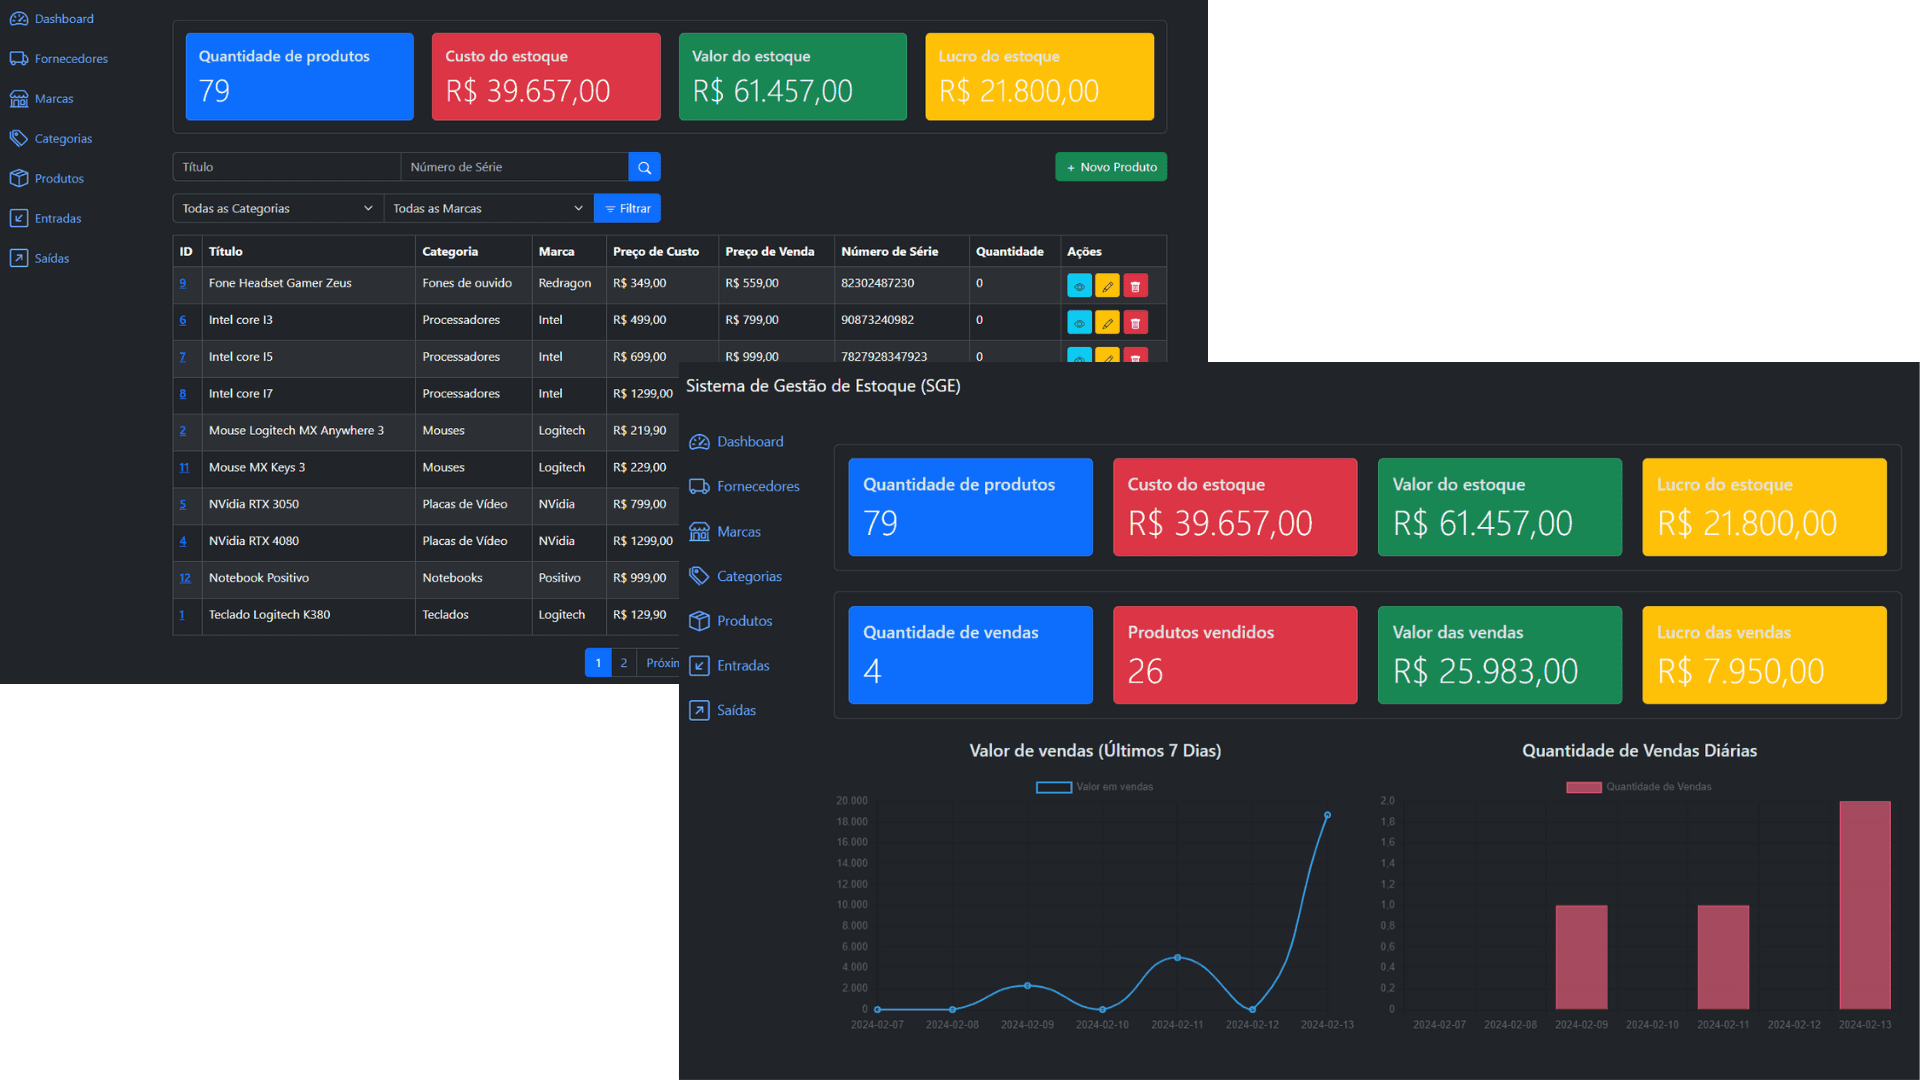
Task: Click the Marcas store icon in the top-left sidebar
Action: click(19, 99)
